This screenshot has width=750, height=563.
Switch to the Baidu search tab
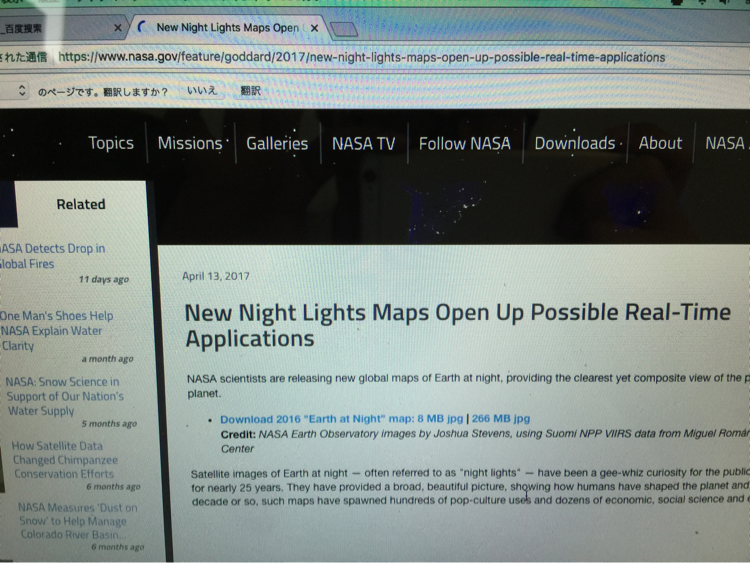[x=60, y=28]
